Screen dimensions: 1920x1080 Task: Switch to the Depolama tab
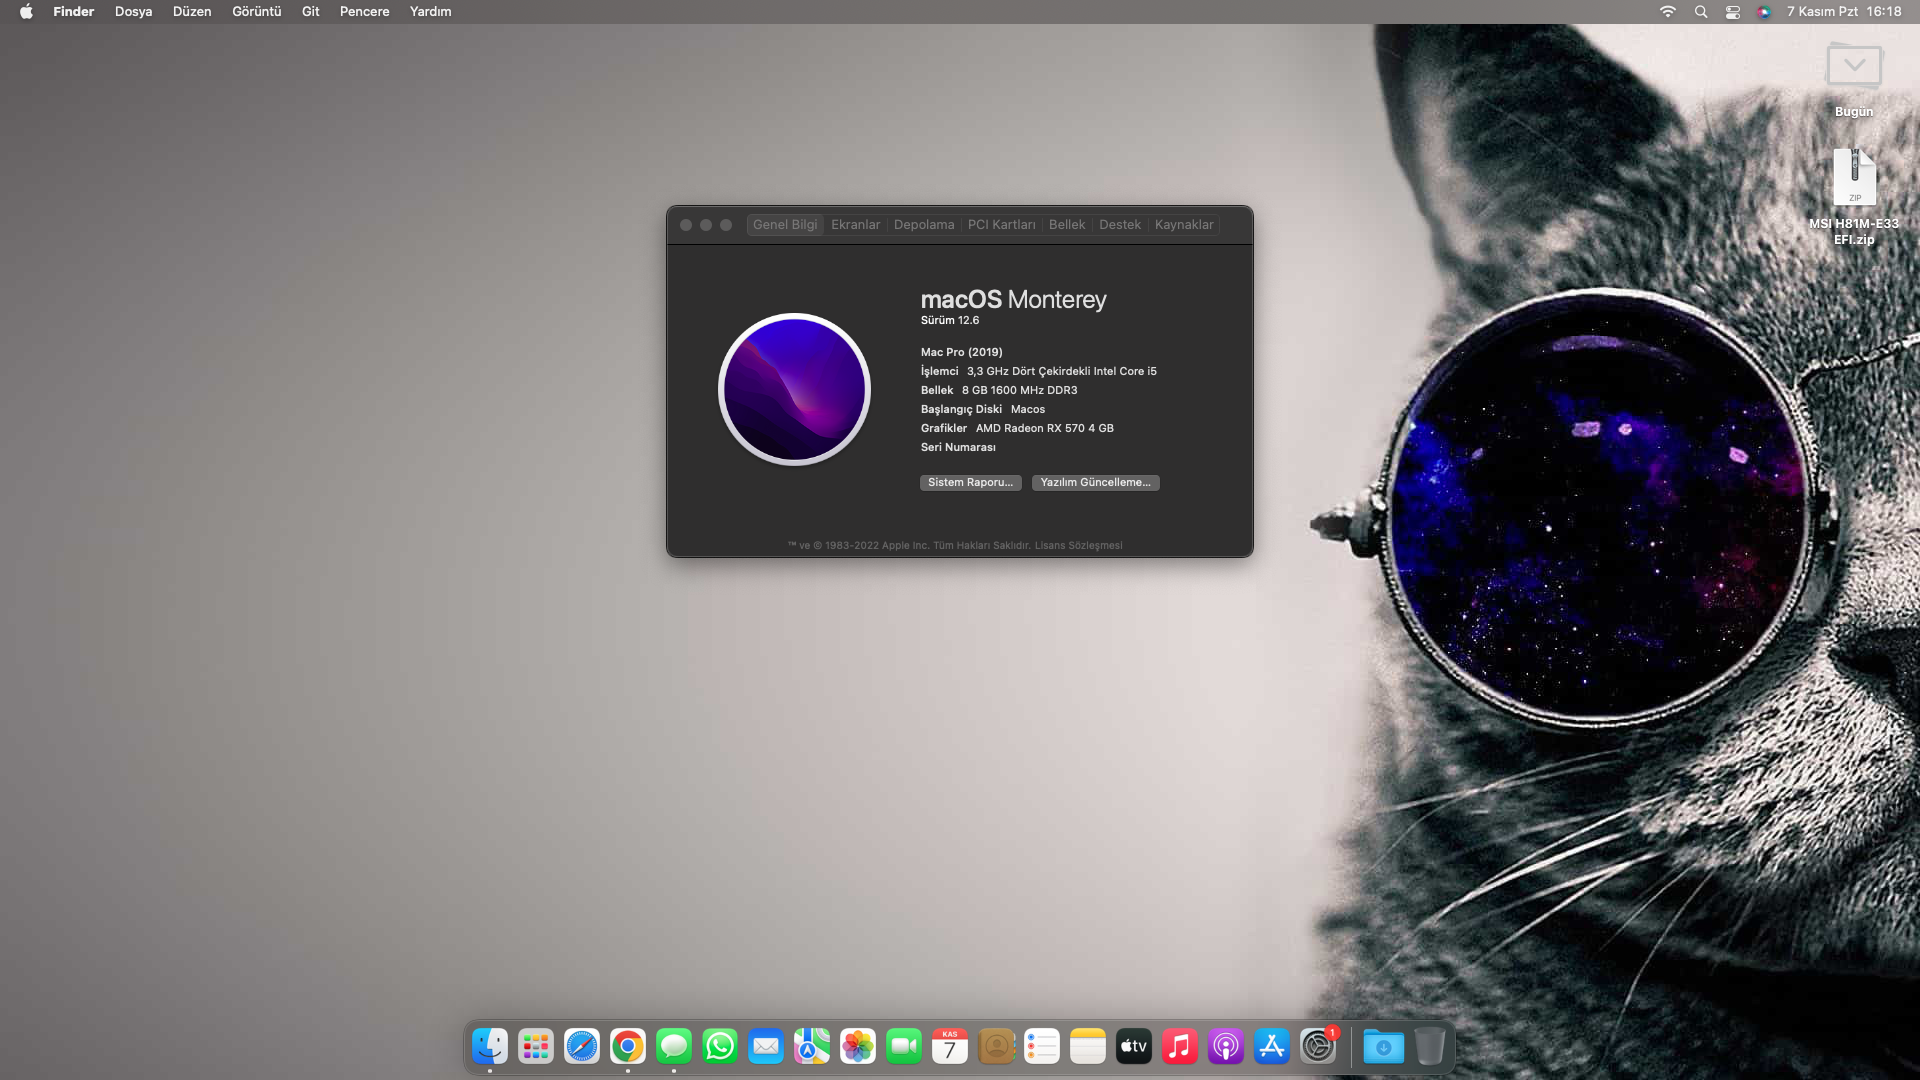coord(923,225)
